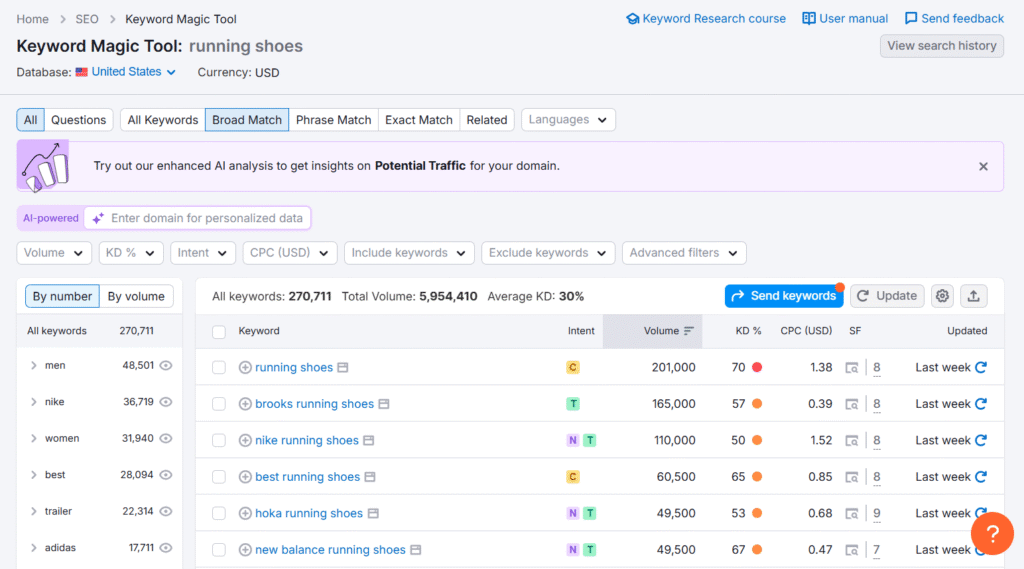Screen dimensions: 1024x569
Task: Click the Update button
Action: (x=887, y=296)
